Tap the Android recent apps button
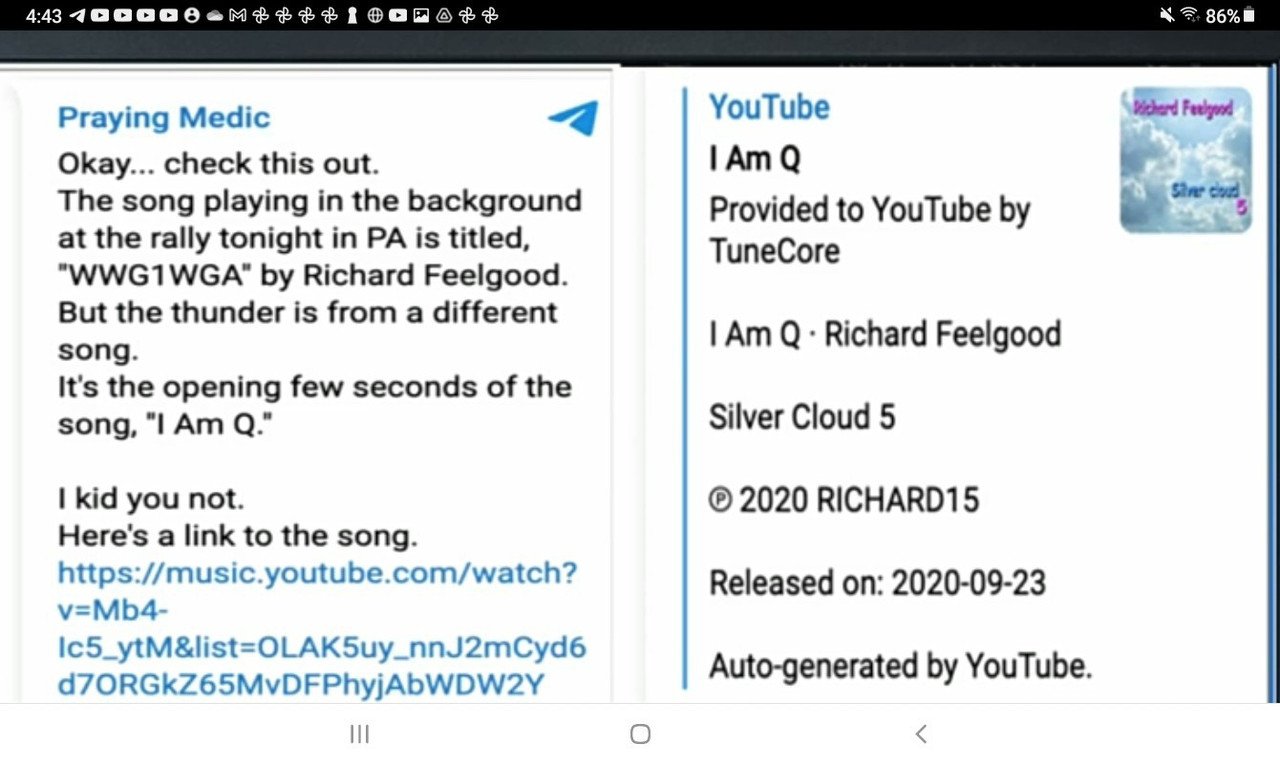This screenshot has height=764, width=1280. (360, 734)
